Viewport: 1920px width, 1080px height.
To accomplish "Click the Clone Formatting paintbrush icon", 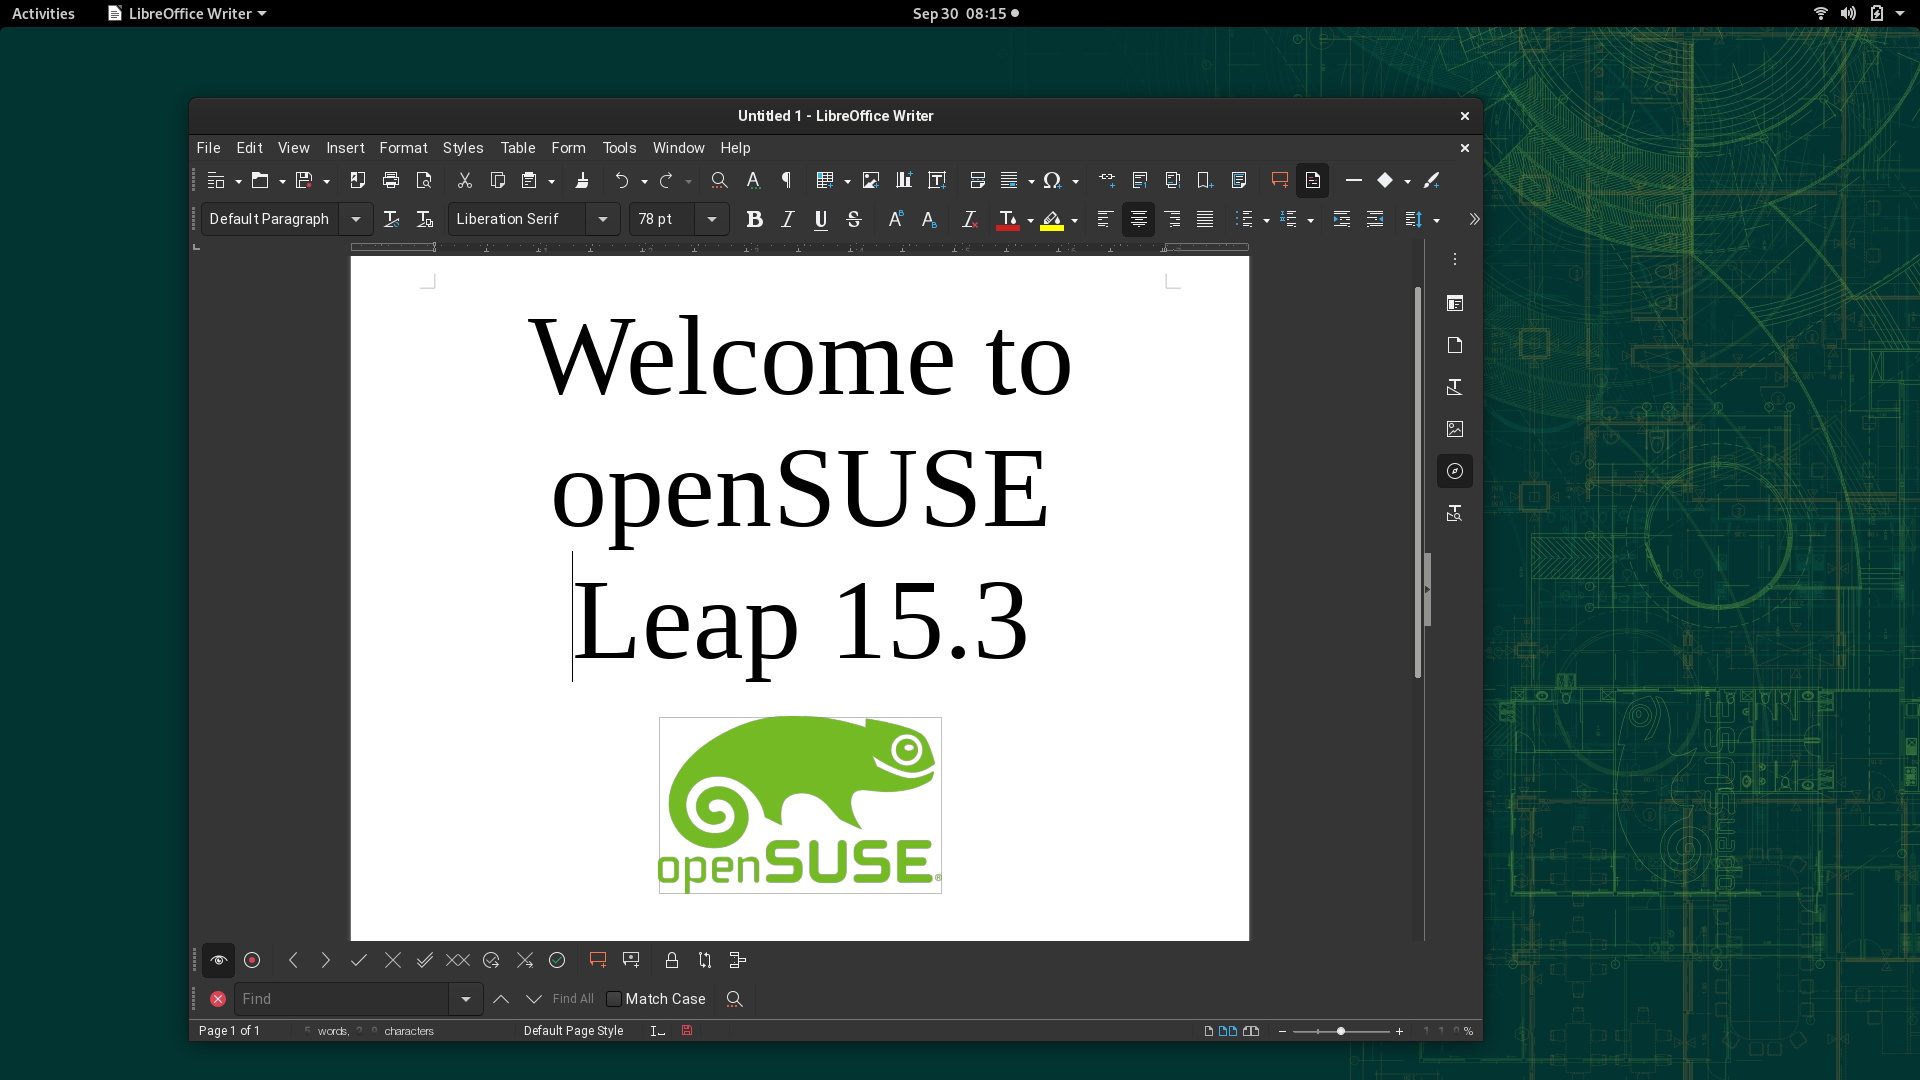I will 582,180.
